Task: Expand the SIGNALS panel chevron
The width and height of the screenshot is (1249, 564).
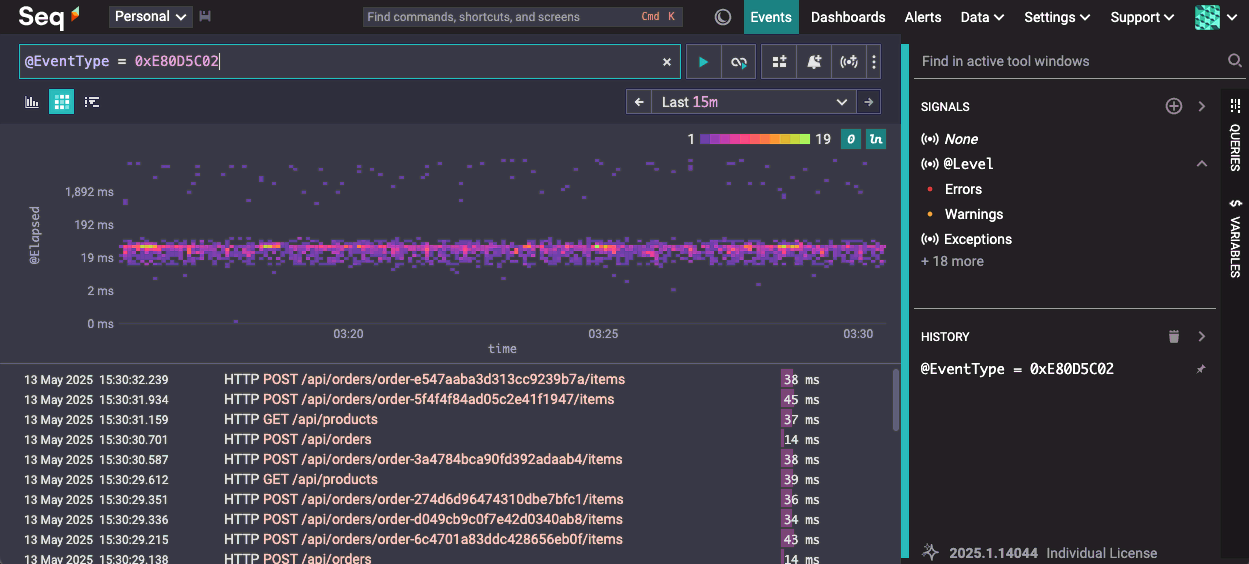Action: coord(1202,106)
